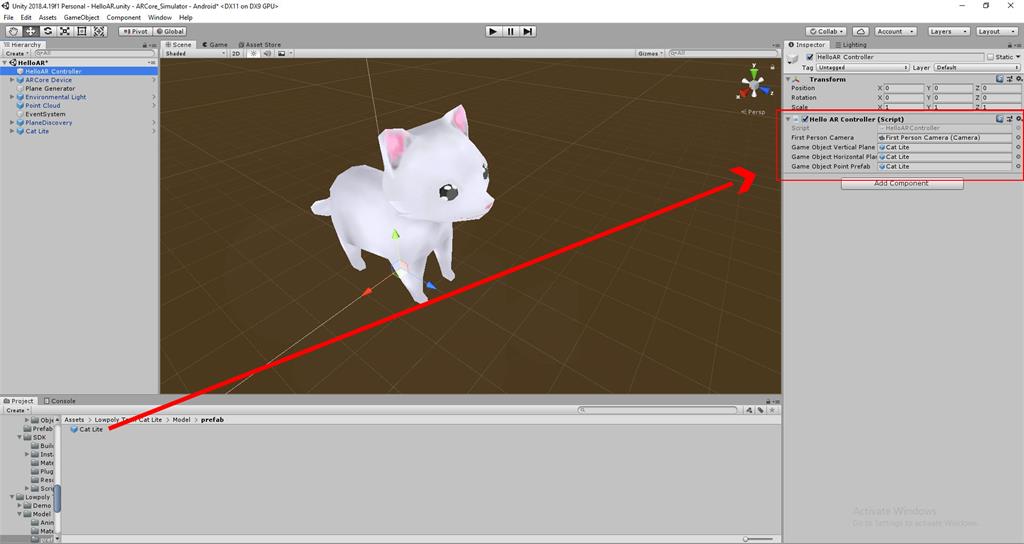Open Hello AR Controller preset icon

point(1009,119)
